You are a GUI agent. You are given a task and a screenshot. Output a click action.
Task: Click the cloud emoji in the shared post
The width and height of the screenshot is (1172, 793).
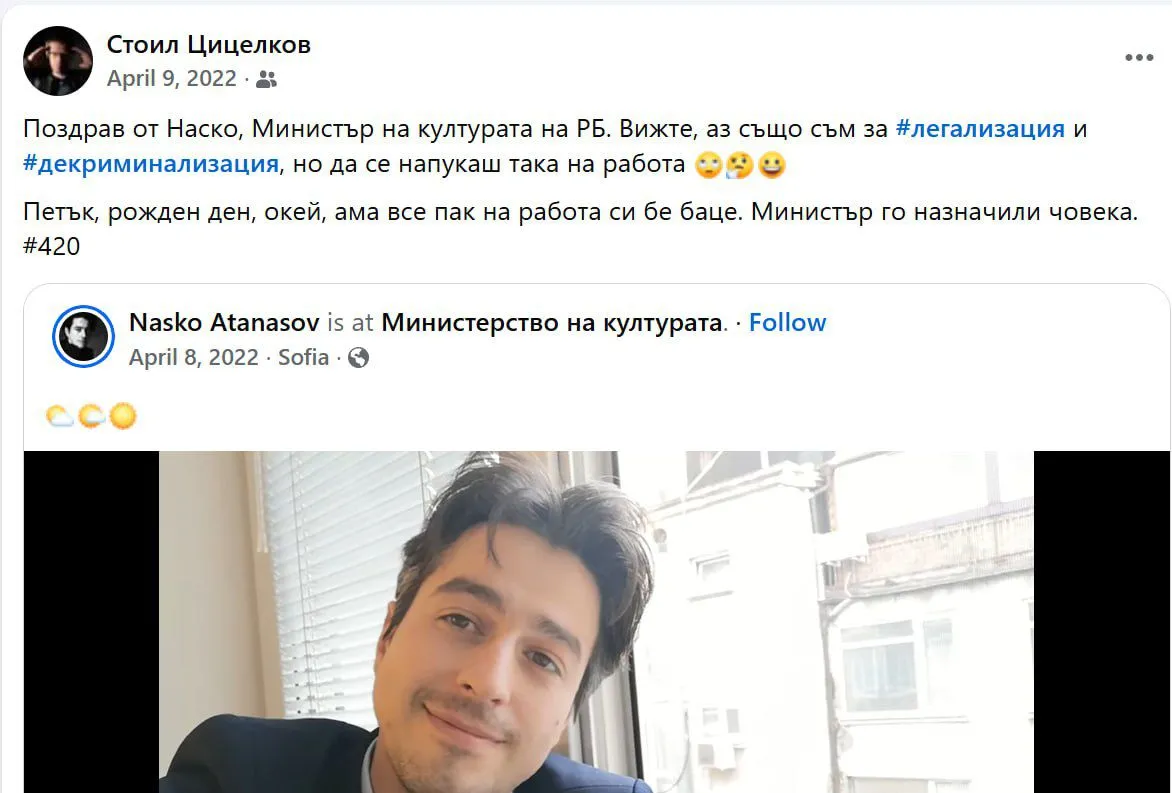[59, 416]
